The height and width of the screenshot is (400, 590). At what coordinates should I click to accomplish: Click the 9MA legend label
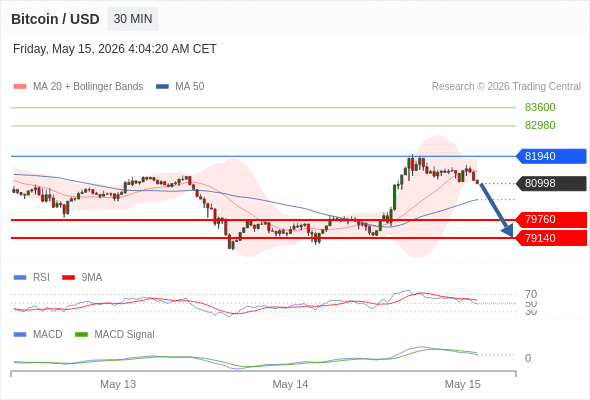(92, 278)
